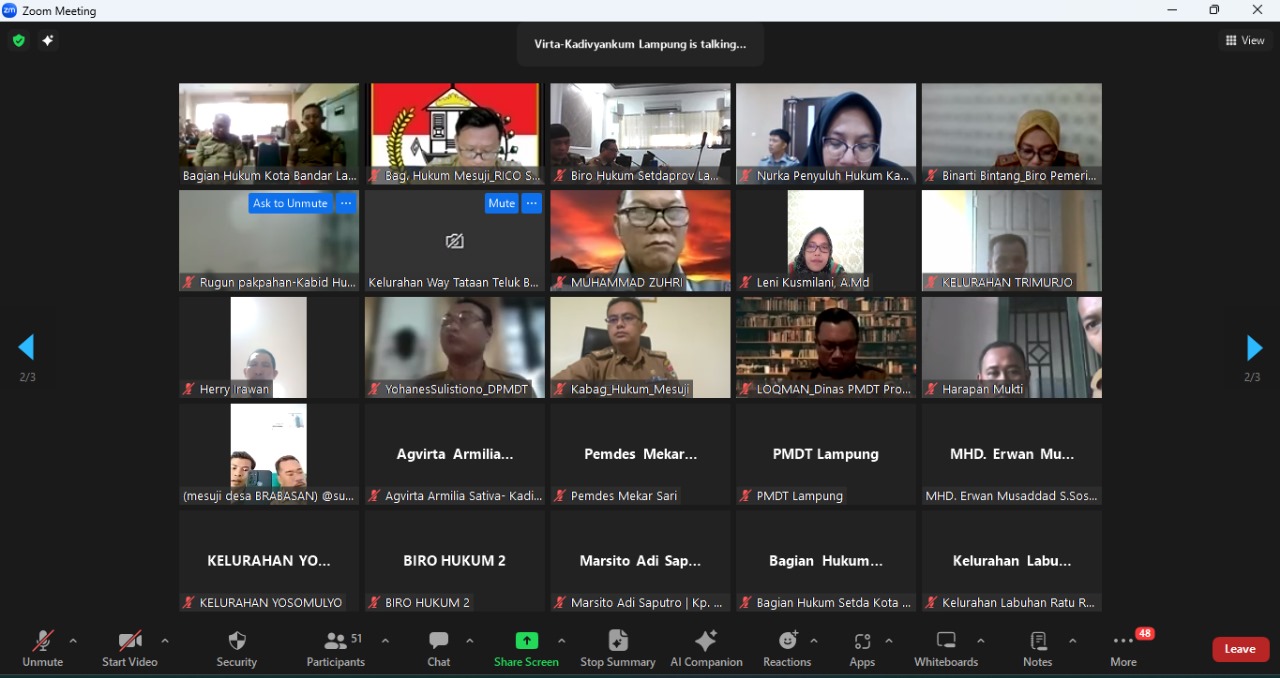Turn on camera with Start Video

coord(129,648)
